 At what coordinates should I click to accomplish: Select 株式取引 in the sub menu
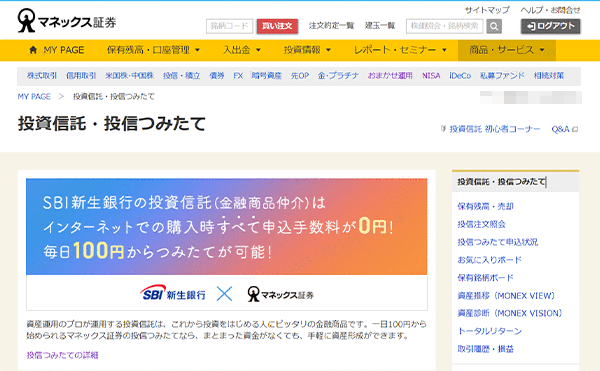click(x=42, y=76)
